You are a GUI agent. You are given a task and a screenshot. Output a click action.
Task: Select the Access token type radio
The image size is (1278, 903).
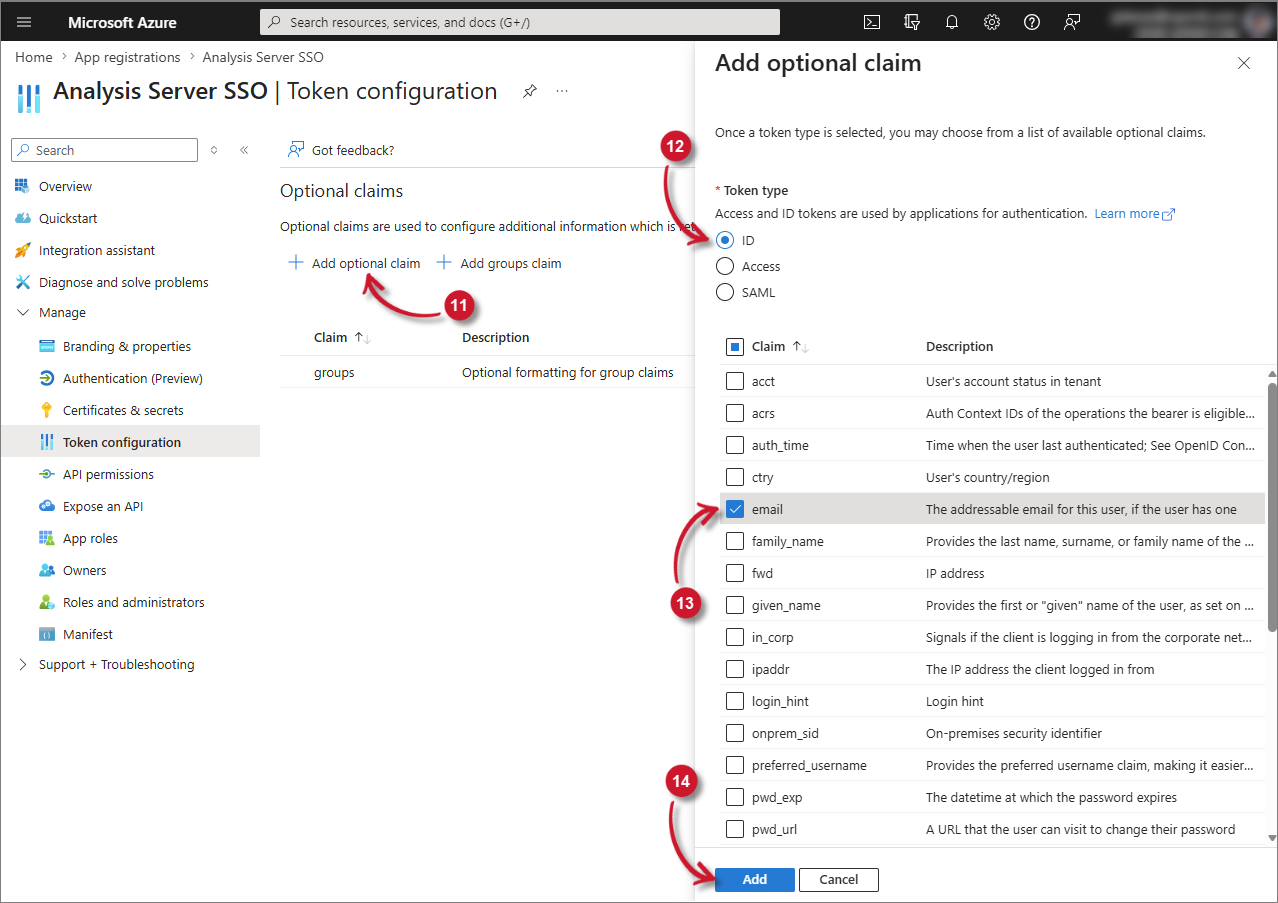[x=725, y=266]
